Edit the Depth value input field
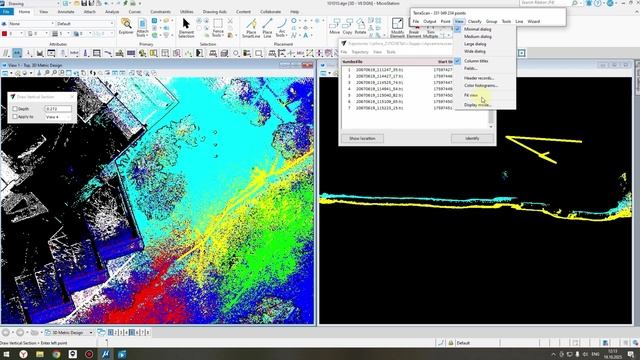Image resolution: width=640 pixels, height=360 pixels. point(58,109)
